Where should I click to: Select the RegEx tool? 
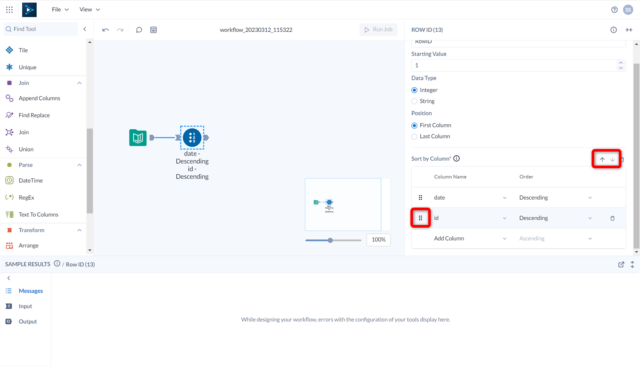tap(26, 197)
